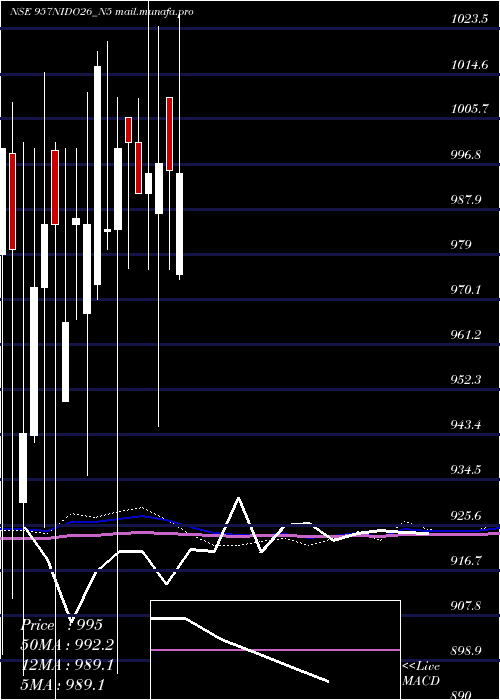Image resolution: width=500 pixels, height=700 pixels.
Task: Click the 925.6 price axis label
Action: 466,516
